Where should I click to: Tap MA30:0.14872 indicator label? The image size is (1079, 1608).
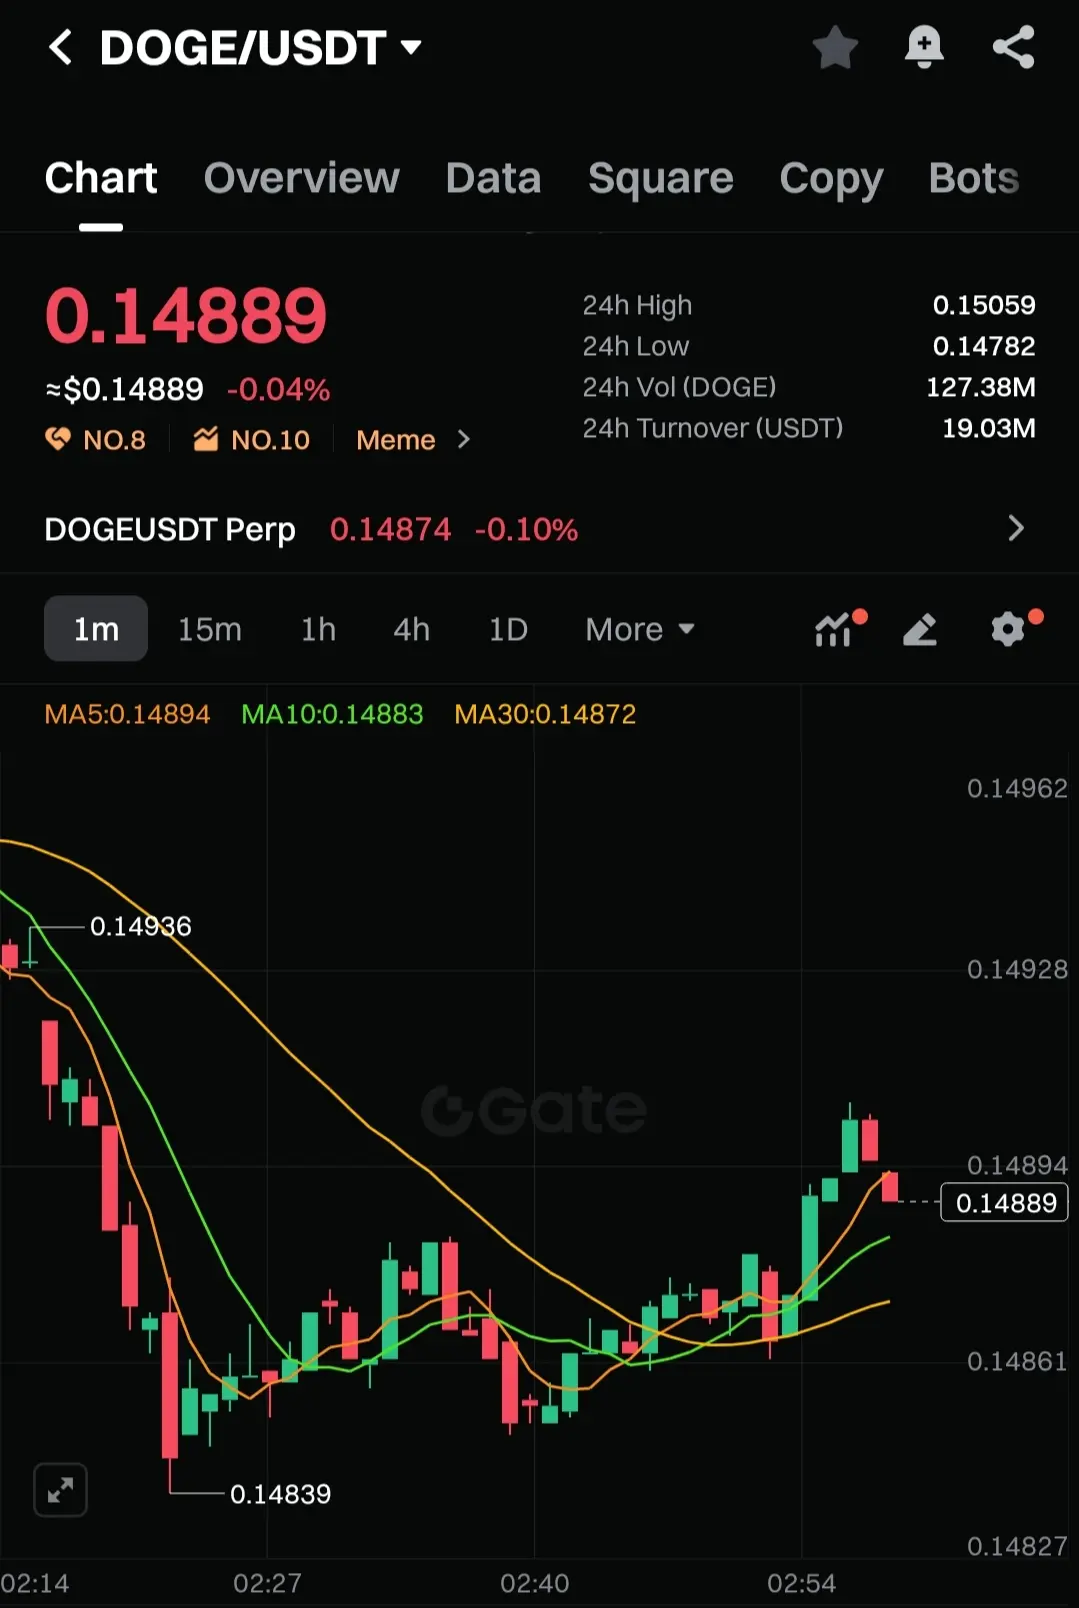click(545, 714)
